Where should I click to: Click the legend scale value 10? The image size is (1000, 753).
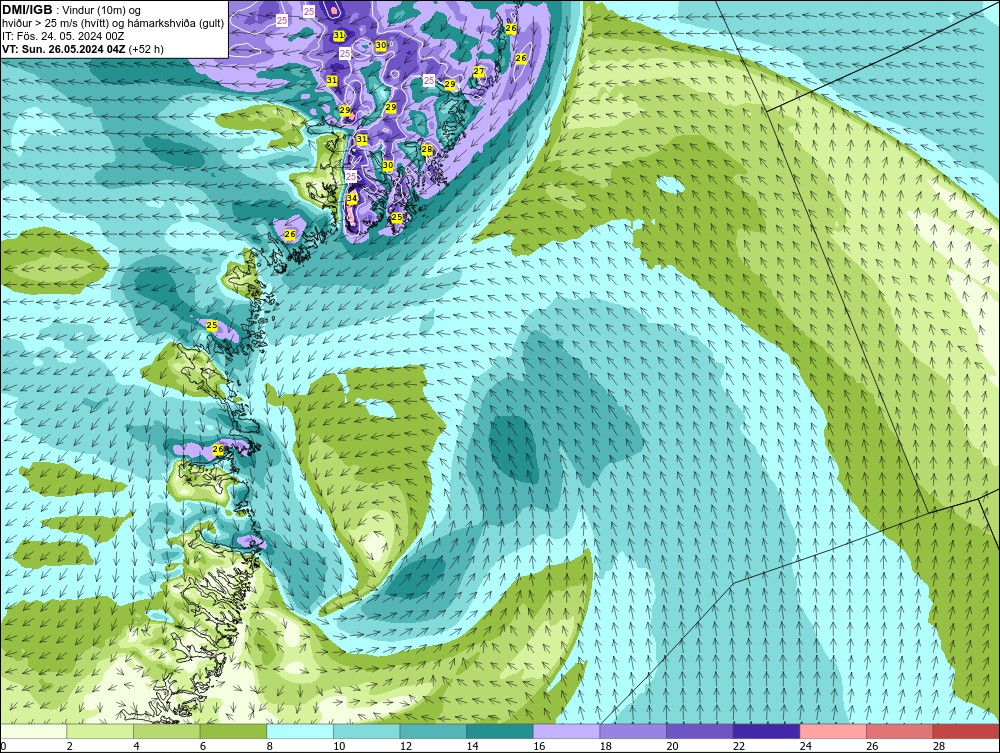point(339,746)
